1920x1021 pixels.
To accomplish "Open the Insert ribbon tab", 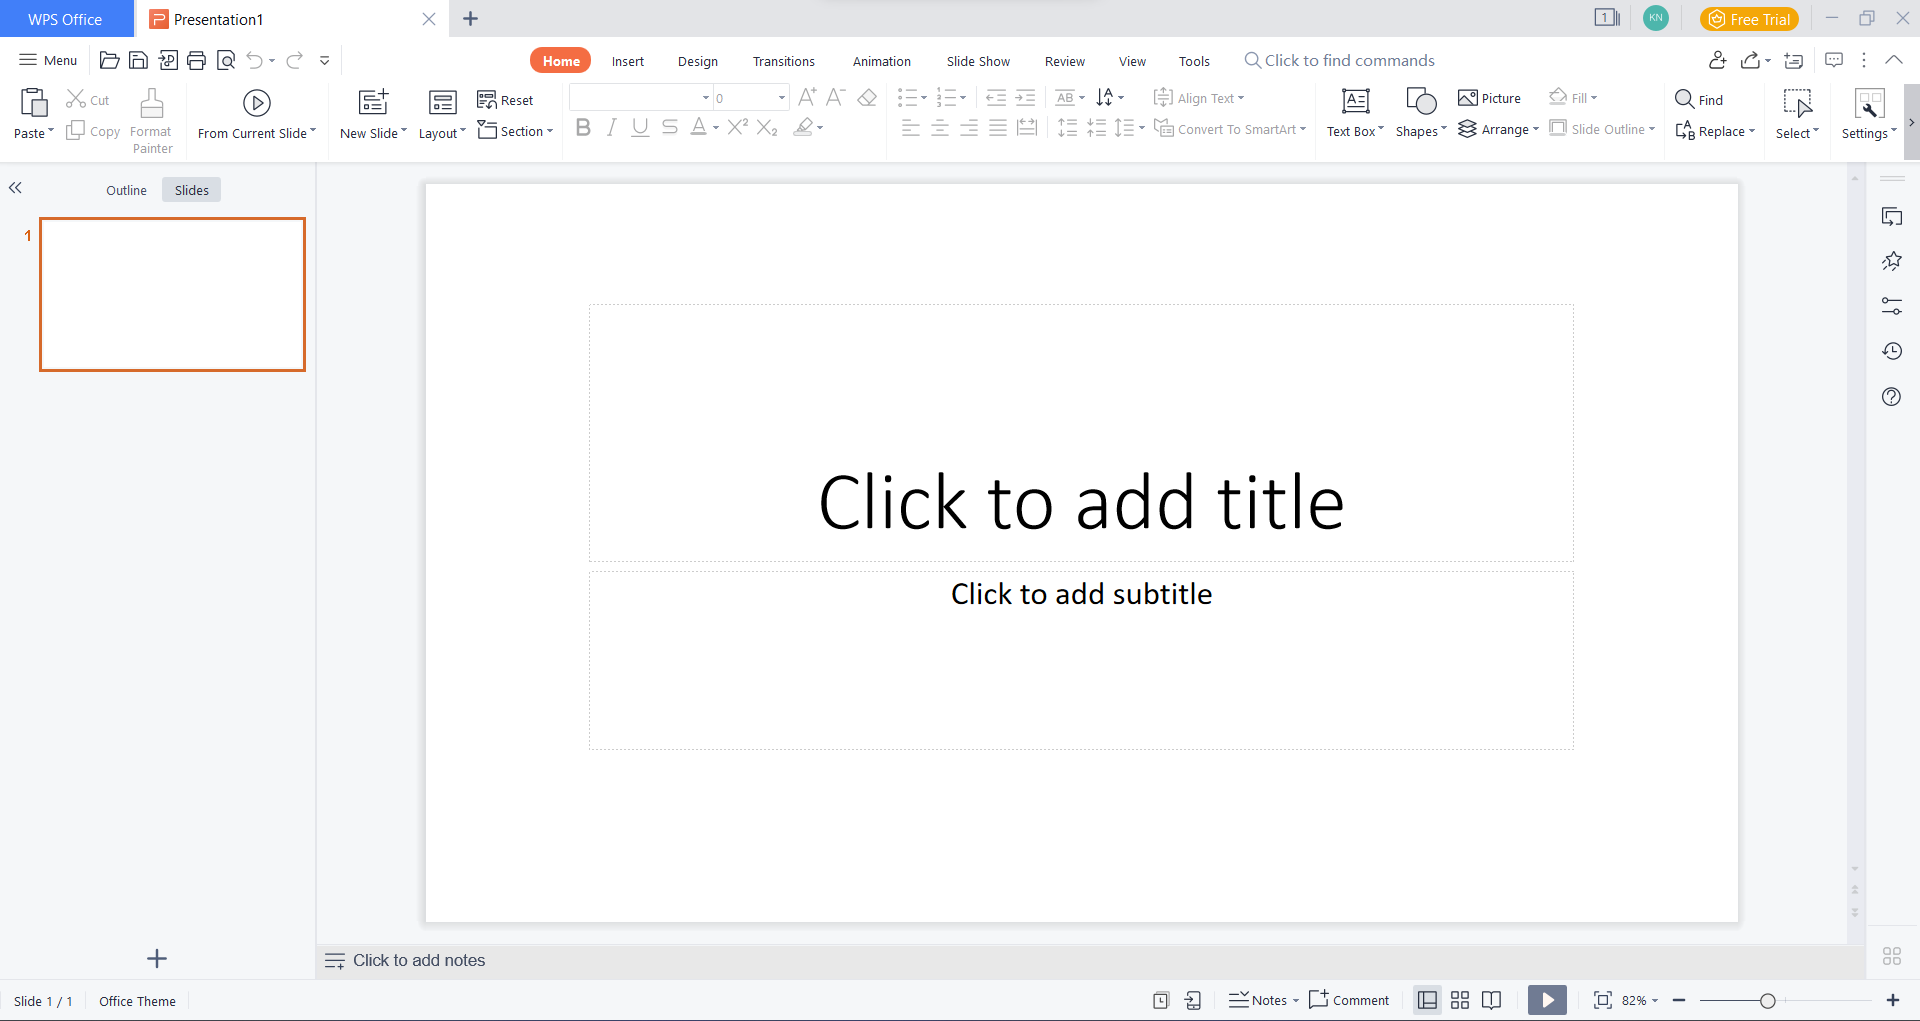I will [x=628, y=61].
